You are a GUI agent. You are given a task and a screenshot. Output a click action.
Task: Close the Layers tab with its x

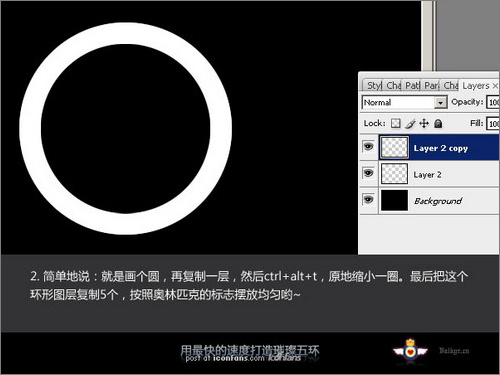click(x=495, y=86)
